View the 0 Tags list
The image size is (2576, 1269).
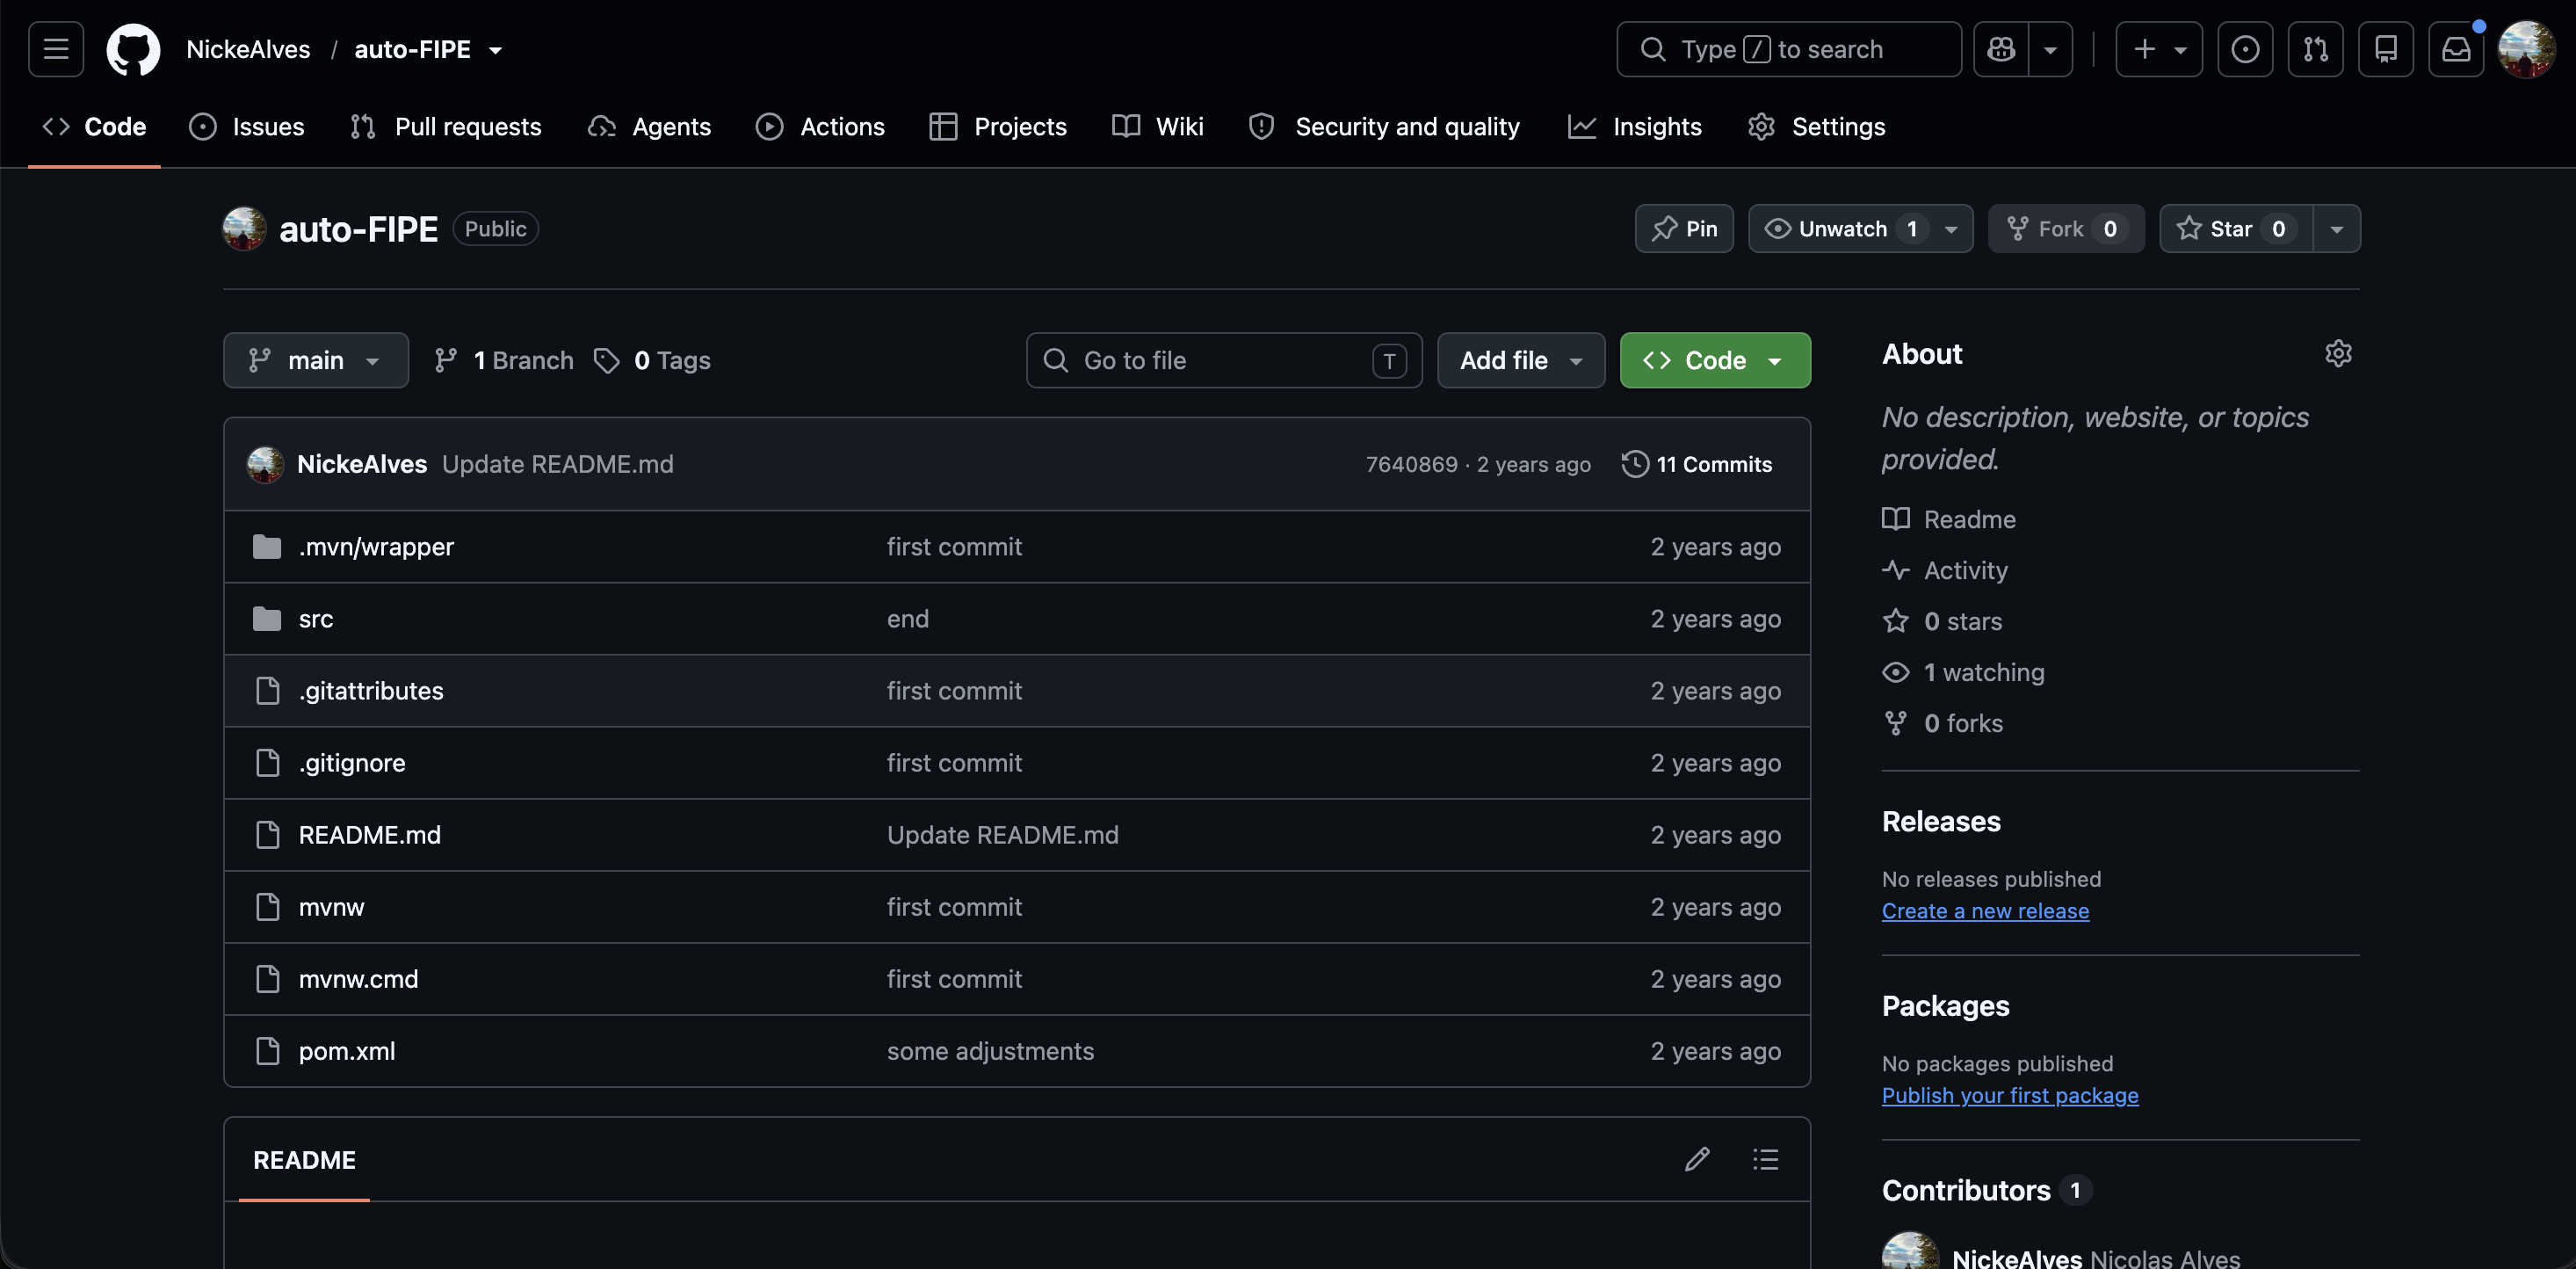[x=652, y=360]
